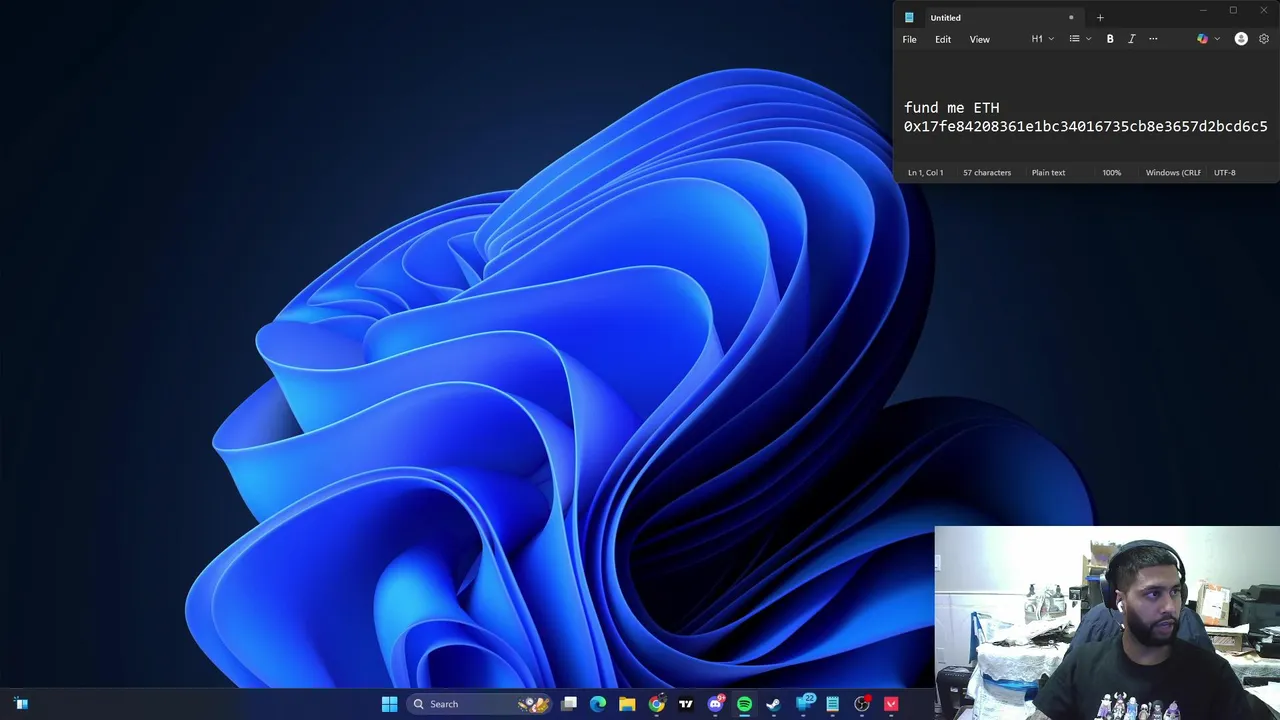Open the red V app on taskbar

click(891, 704)
